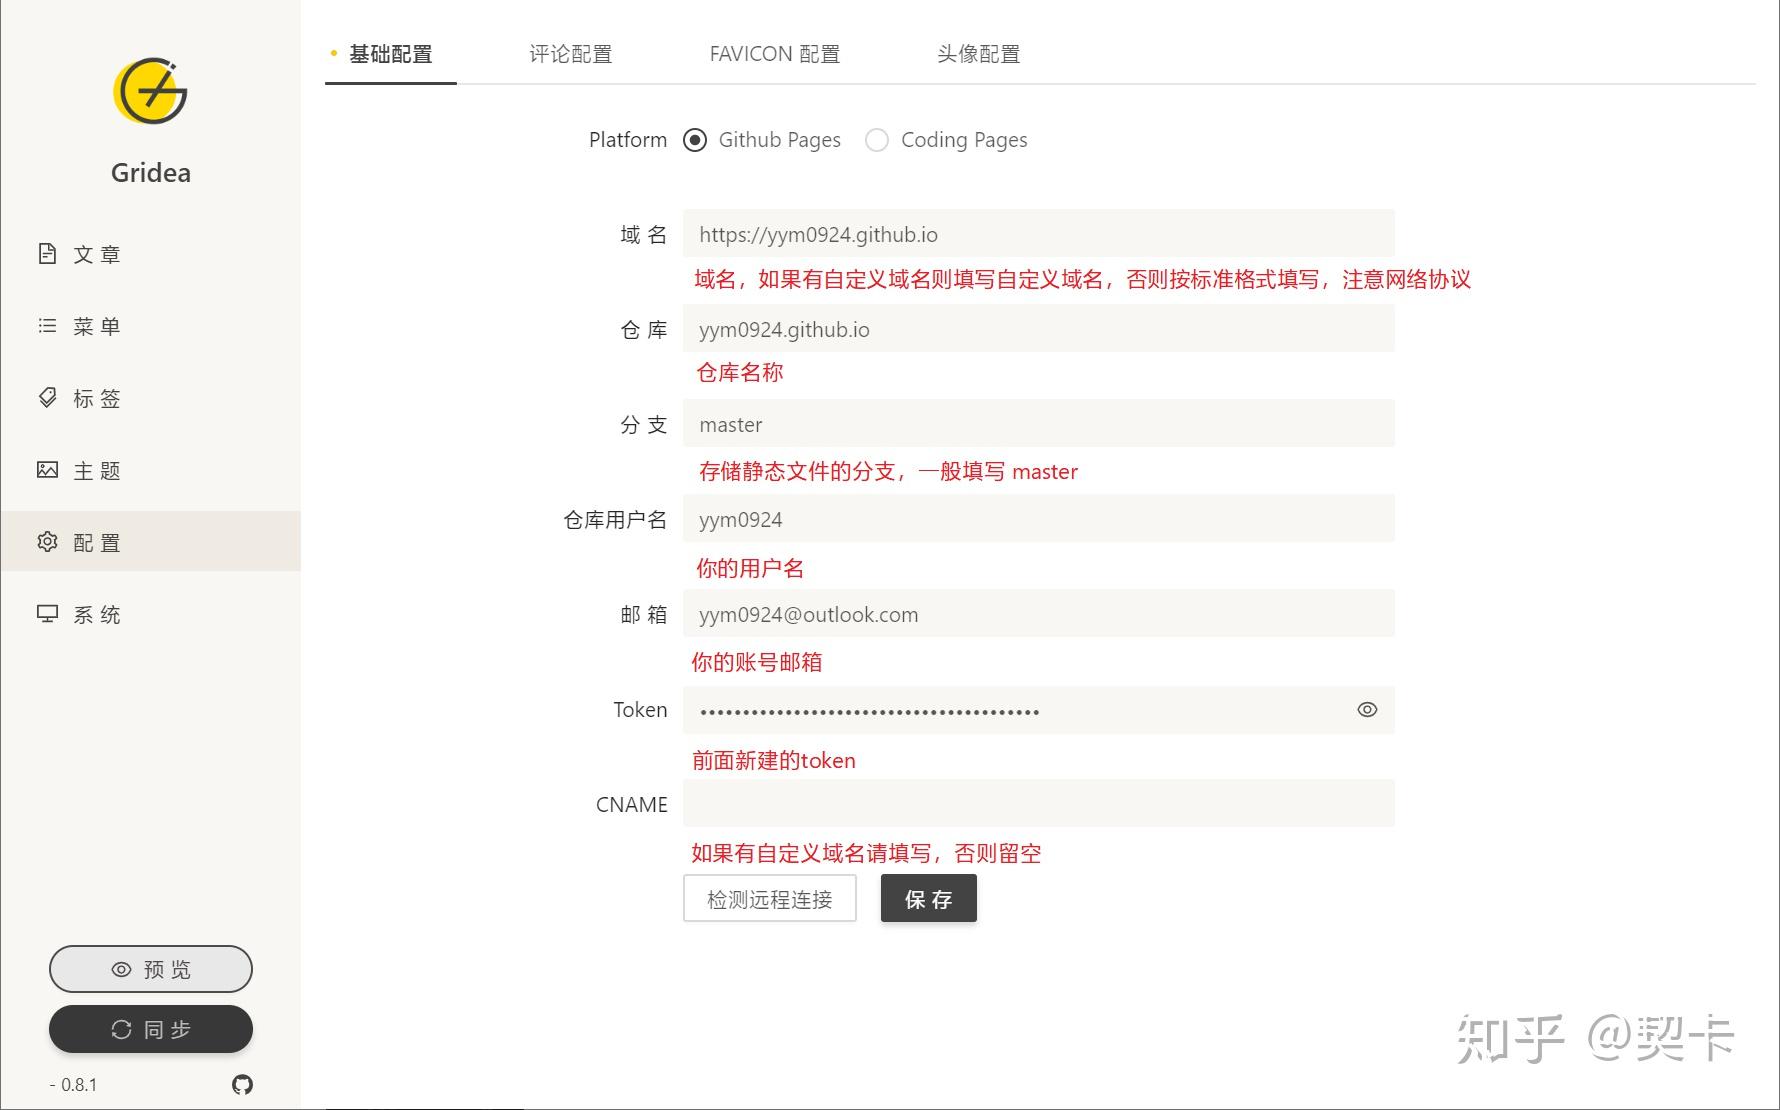Switch to the 评论配置 tab
The width and height of the screenshot is (1780, 1110).
570,54
